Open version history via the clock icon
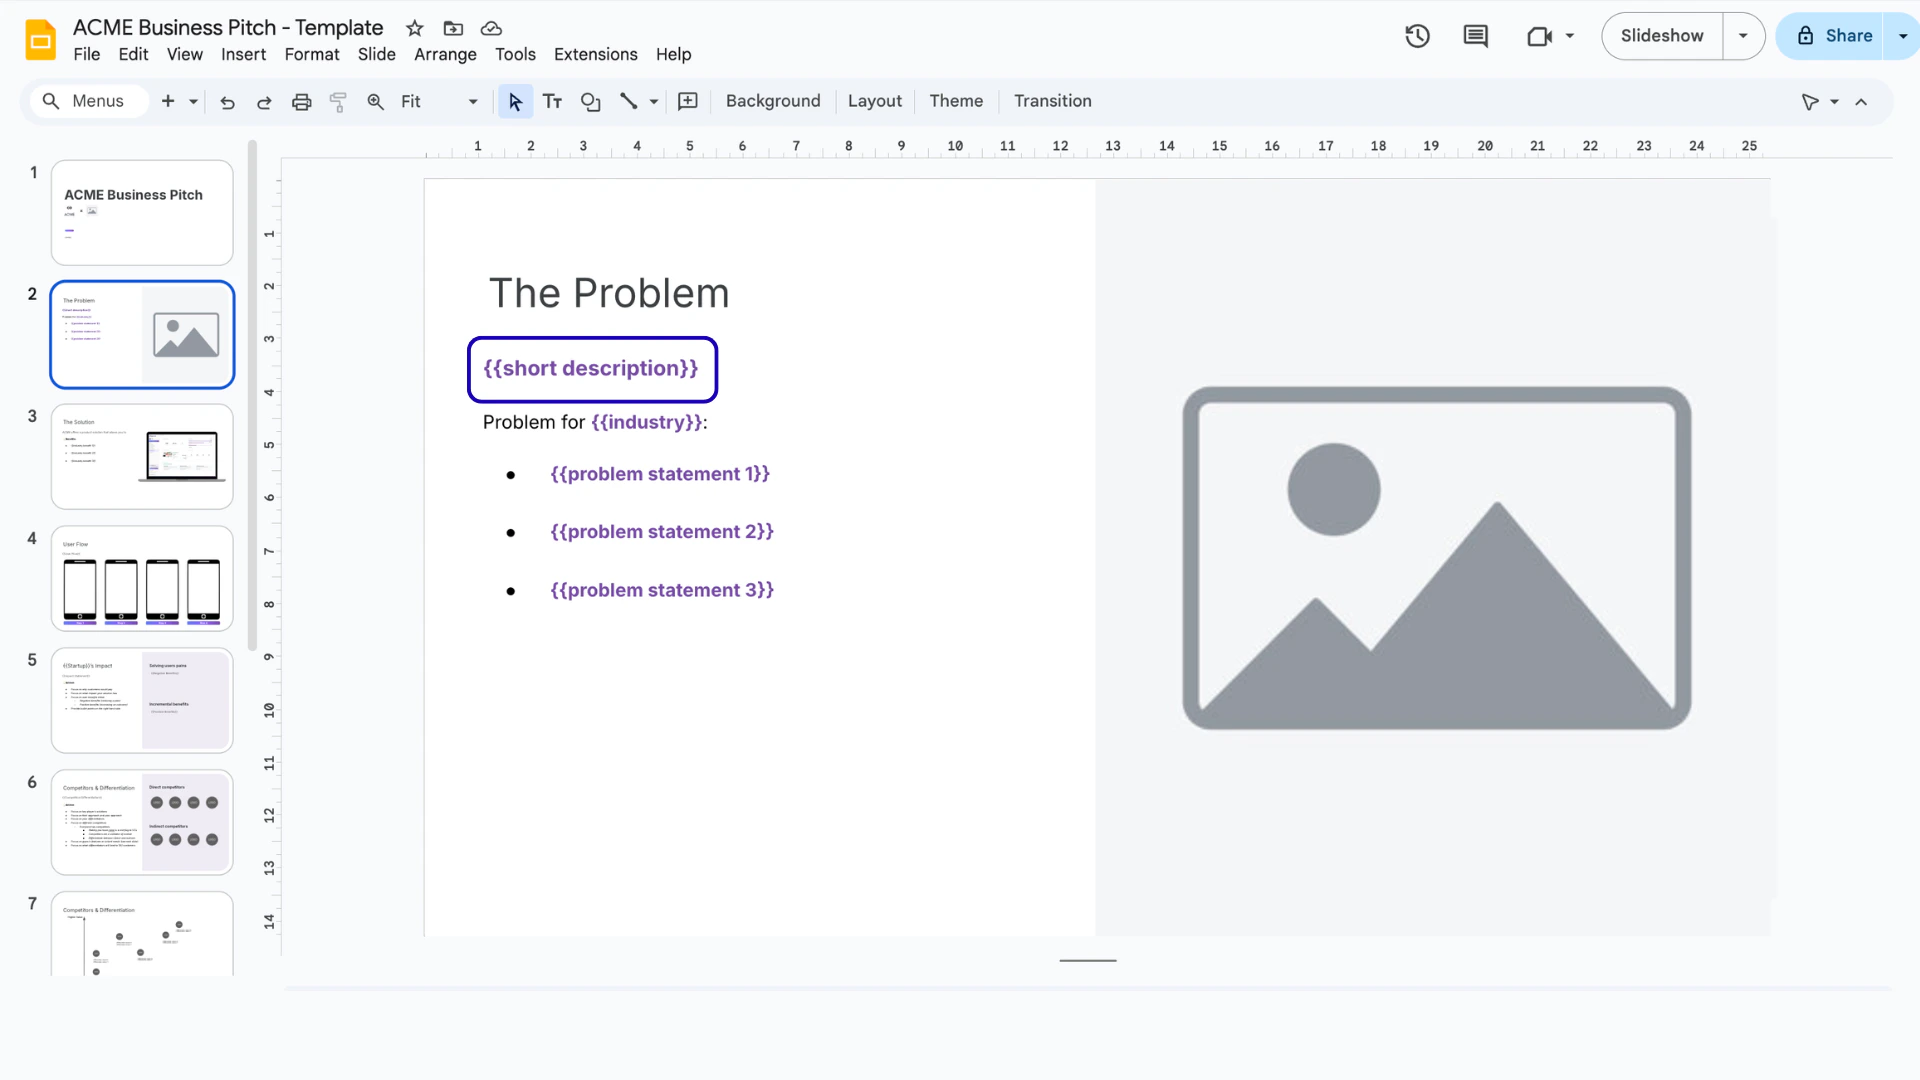The height and width of the screenshot is (1080, 1920). (x=1417, y=36)
